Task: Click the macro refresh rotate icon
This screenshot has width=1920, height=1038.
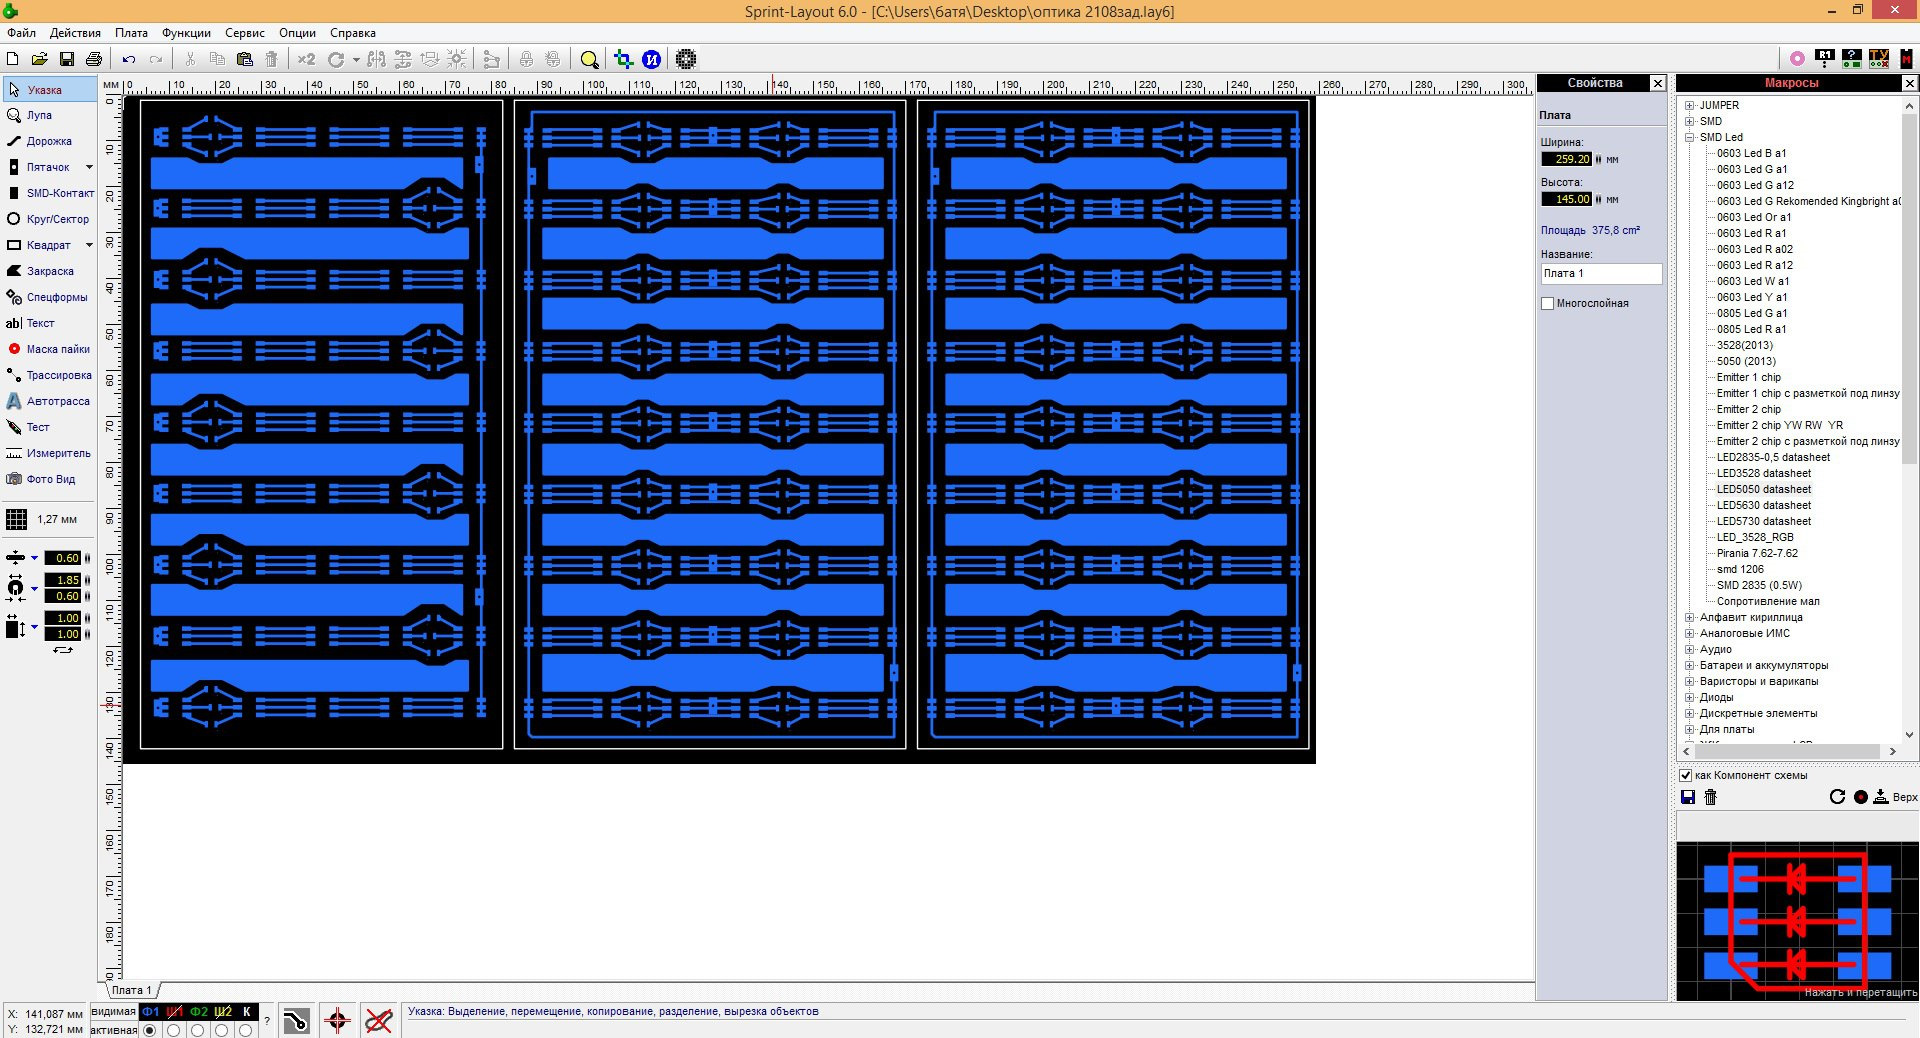Action: 1837,797
